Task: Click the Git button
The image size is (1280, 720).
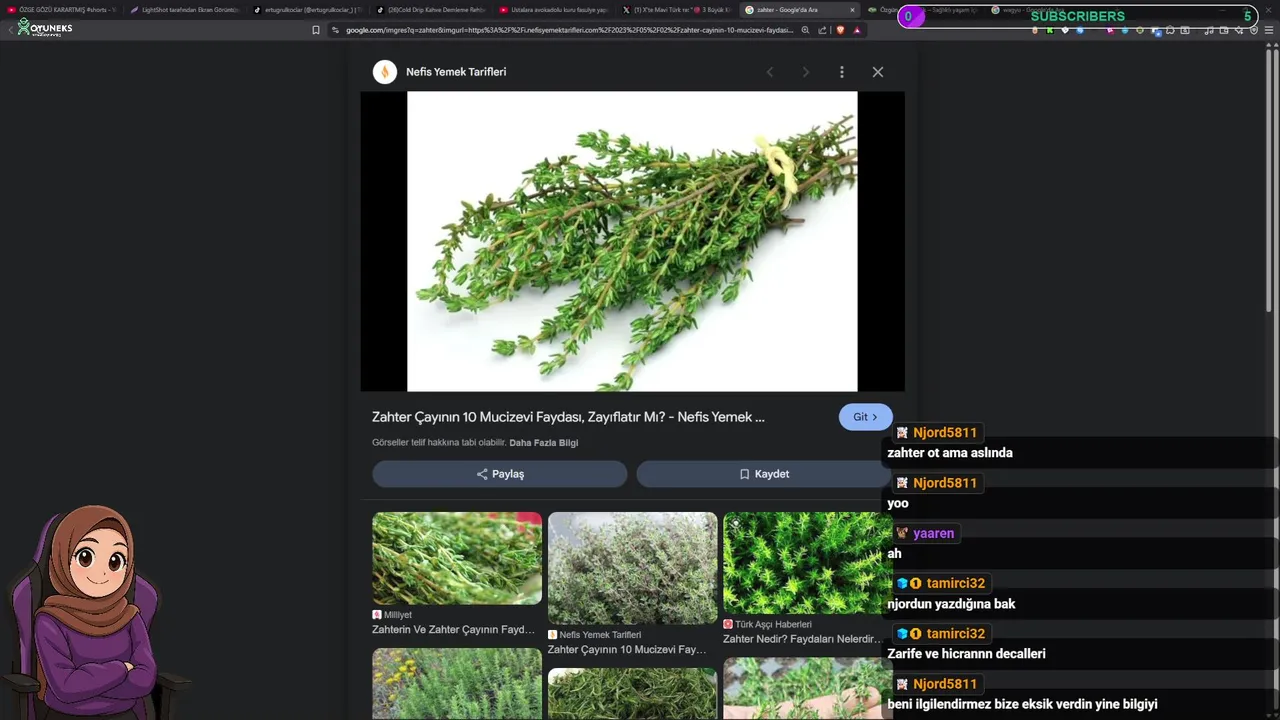Action: click(865, 417)
